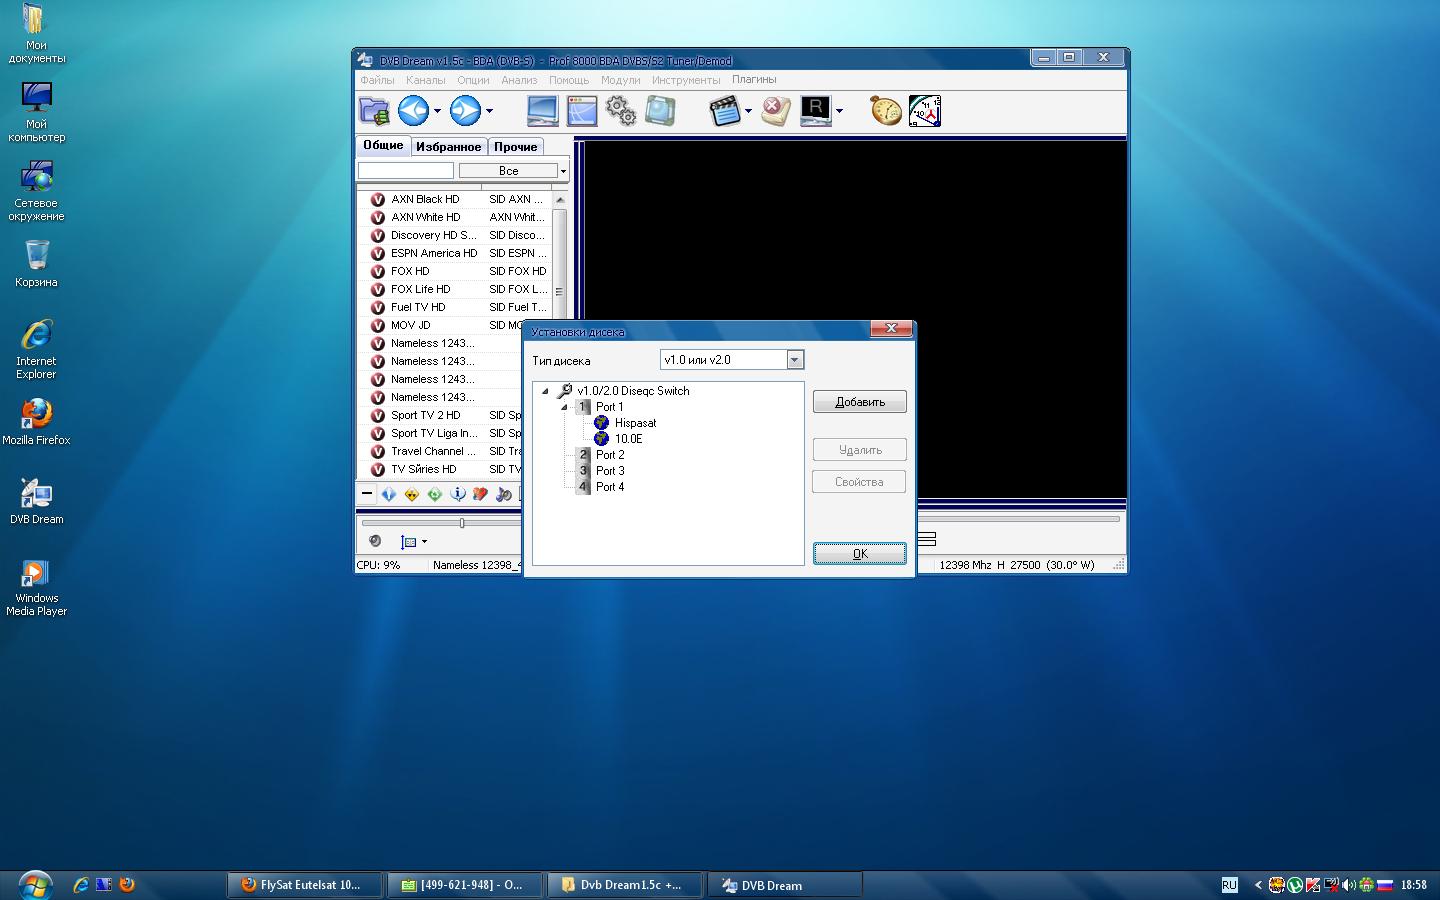Click the info icon below channel list

click(x=458, y=494)
